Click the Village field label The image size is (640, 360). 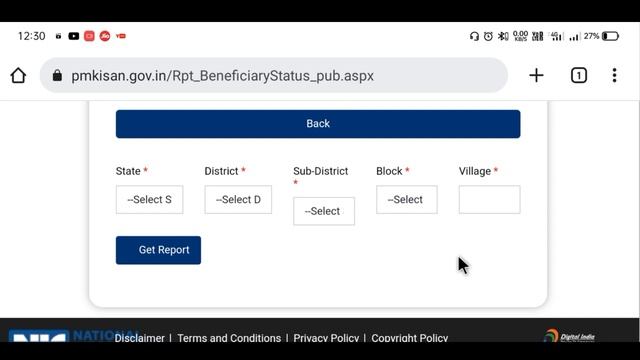click(475, 171)
